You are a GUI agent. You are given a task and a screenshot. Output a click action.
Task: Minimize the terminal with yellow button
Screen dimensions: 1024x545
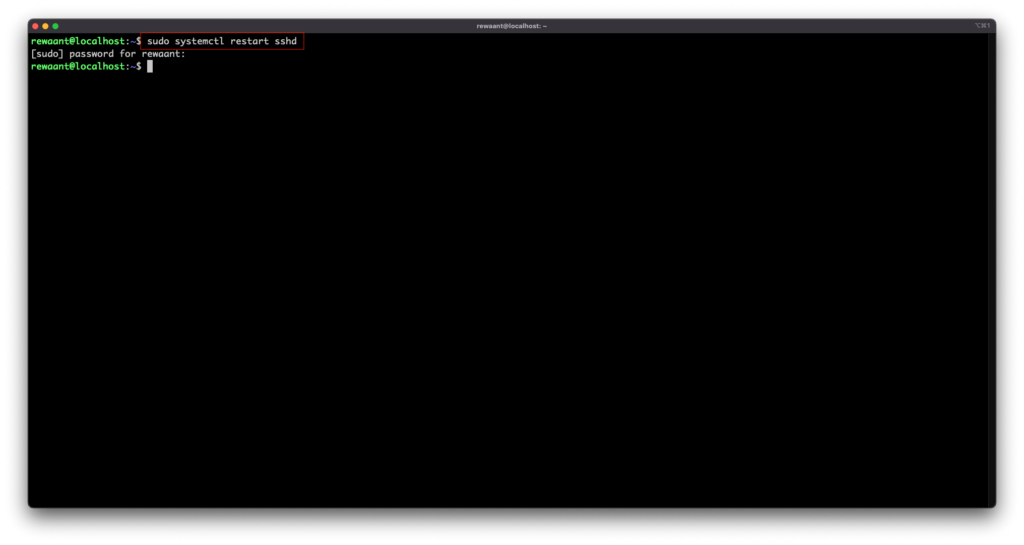[x=45, y=26]
